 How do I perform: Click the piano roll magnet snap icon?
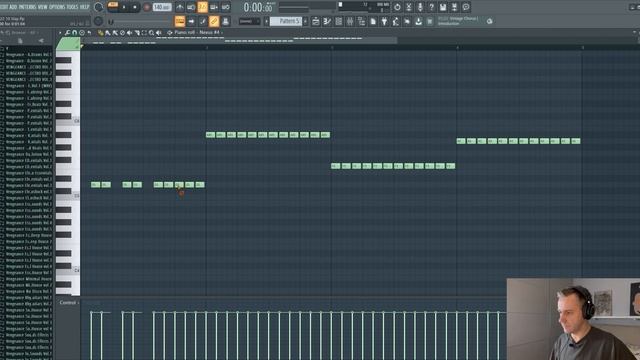75,33
